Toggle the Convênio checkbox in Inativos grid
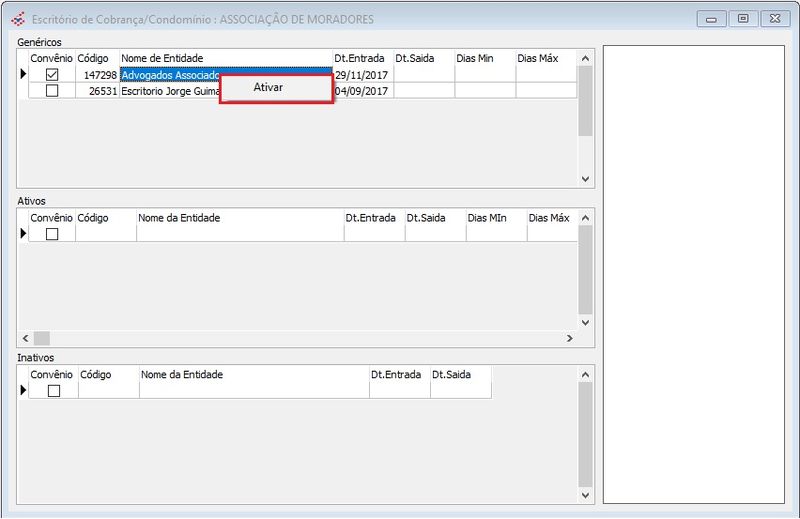800x519 pixels. [x=54, y=391]
